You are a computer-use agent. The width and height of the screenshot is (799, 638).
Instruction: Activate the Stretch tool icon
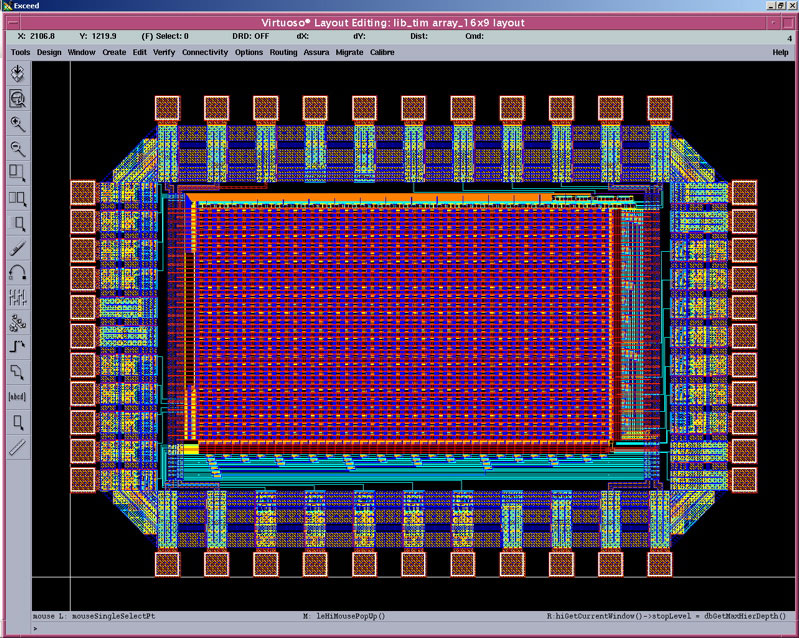coord(17,173)
